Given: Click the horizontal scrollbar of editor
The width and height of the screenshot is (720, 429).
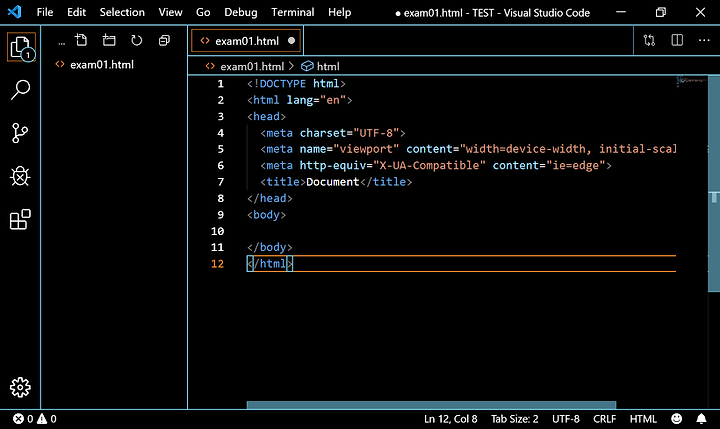Looking at the screenshot, I should pyautogui.click(x=431, y=405).
